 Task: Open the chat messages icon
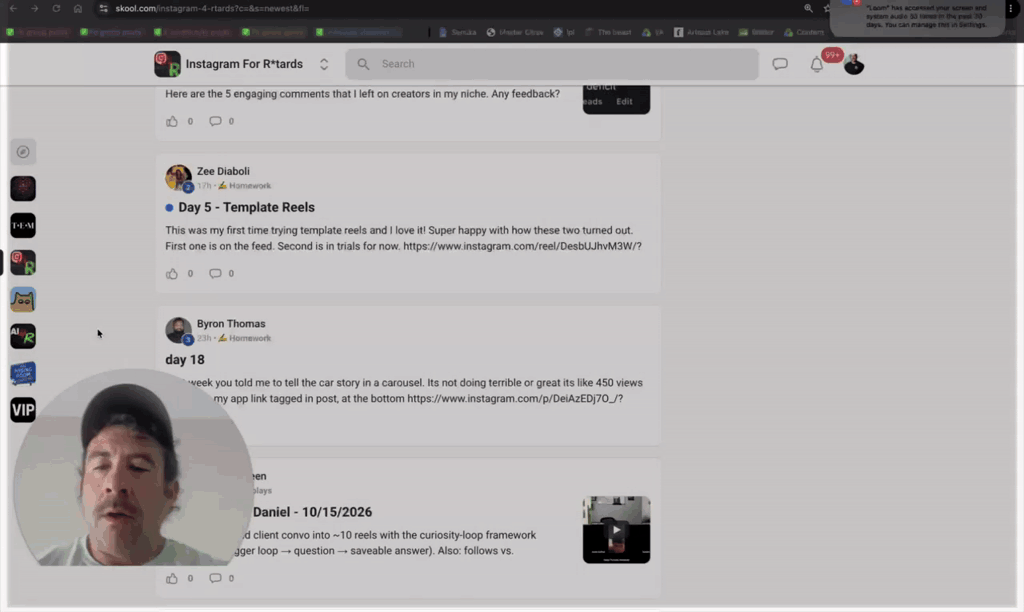tap(780, 64)
